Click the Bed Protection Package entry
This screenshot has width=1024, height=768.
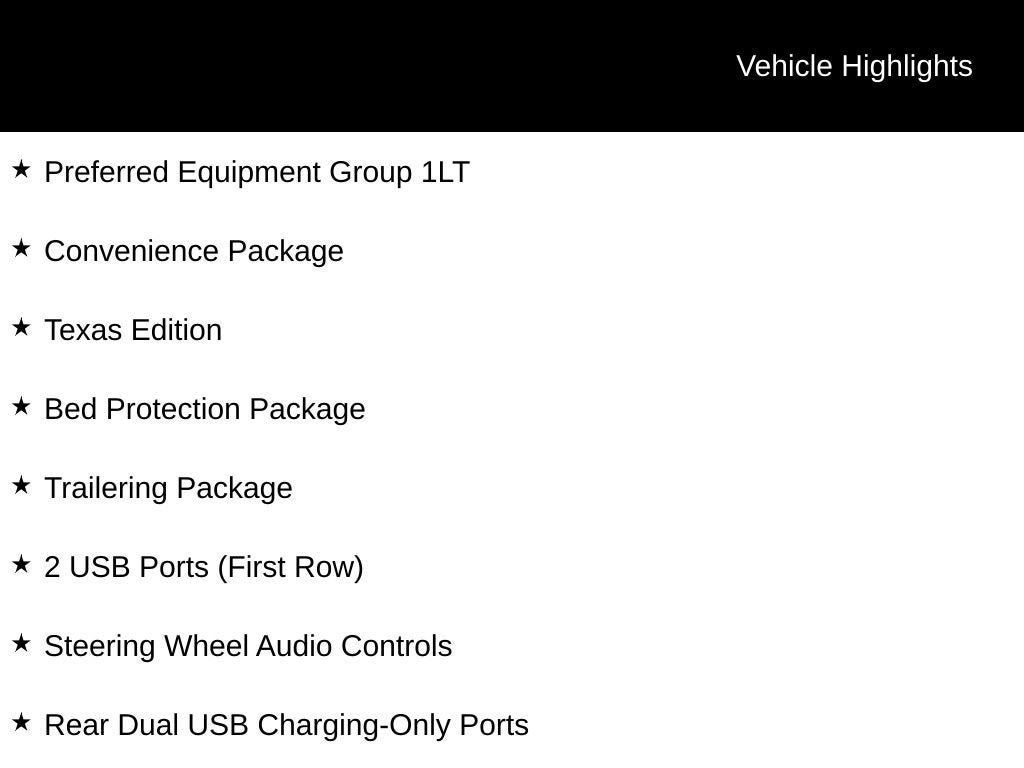point(205,409)
